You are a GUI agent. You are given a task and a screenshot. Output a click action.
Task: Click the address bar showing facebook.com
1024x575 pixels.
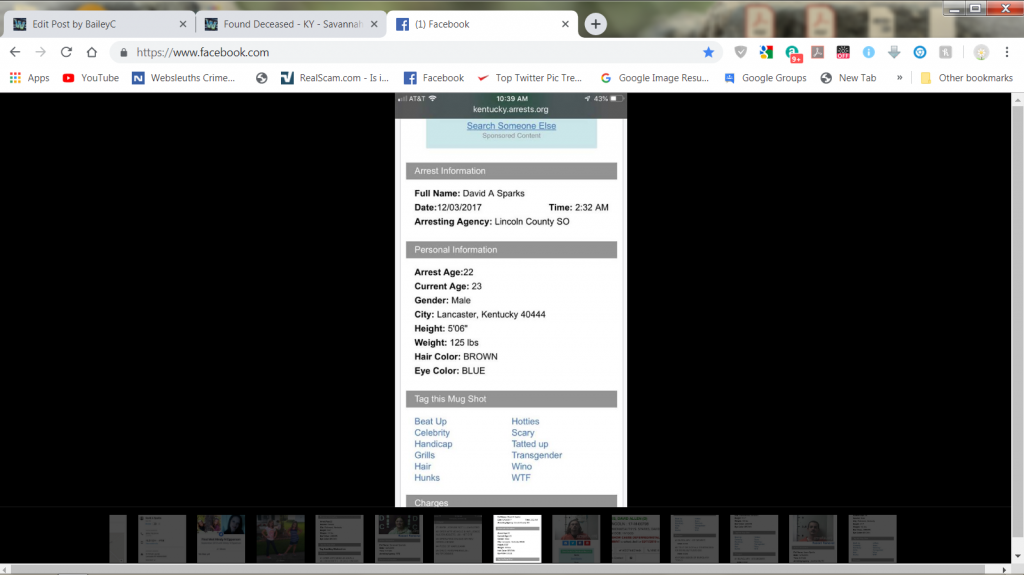pyautogui.click(x=400, y=52)
